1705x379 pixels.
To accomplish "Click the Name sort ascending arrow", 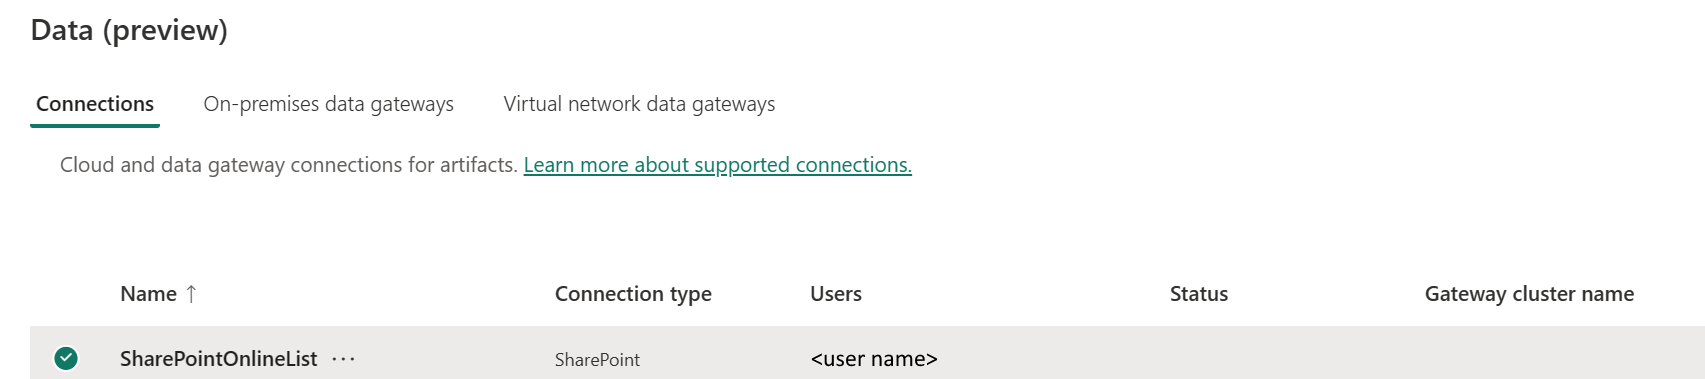I will (191, 294).
